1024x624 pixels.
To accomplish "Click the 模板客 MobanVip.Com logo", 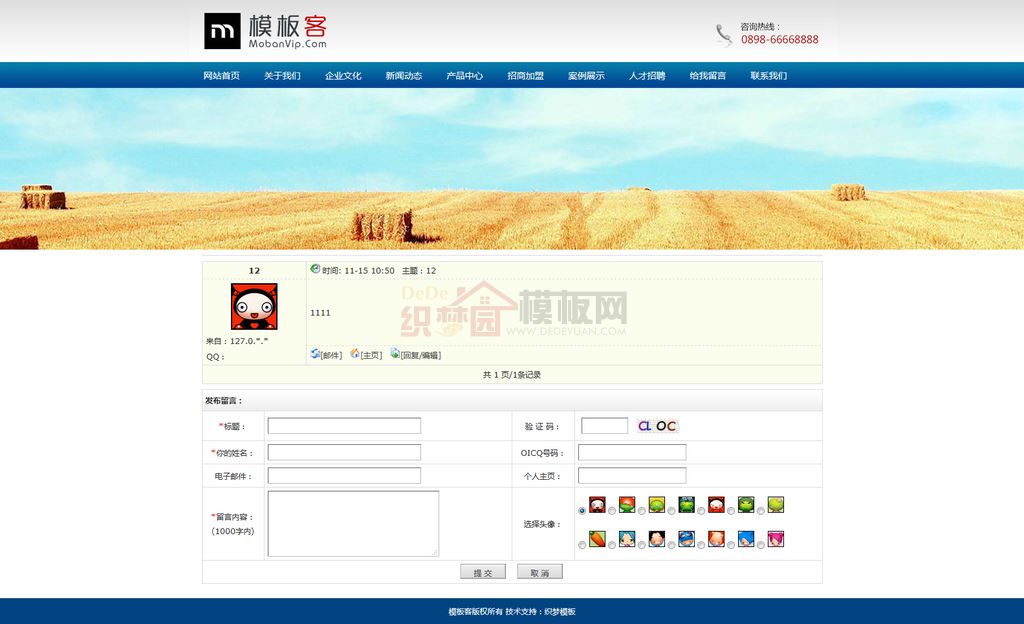I will 265,31.
